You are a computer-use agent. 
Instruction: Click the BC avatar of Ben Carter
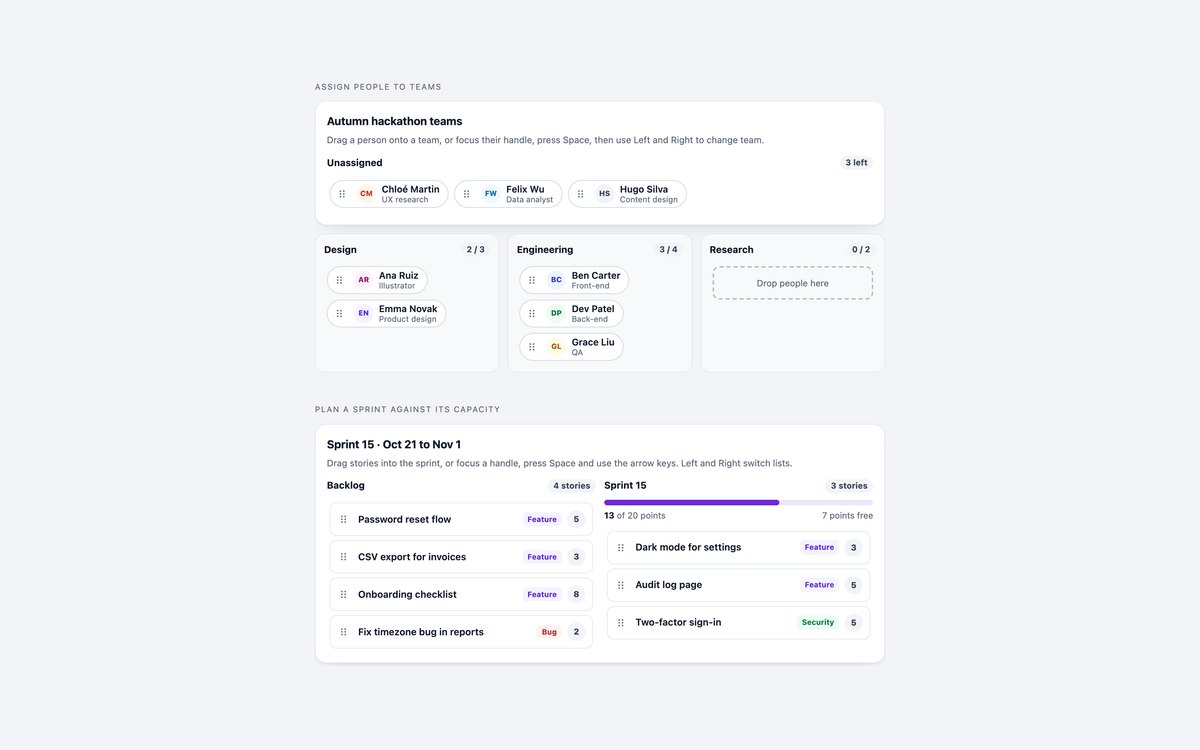click(556, 280)
